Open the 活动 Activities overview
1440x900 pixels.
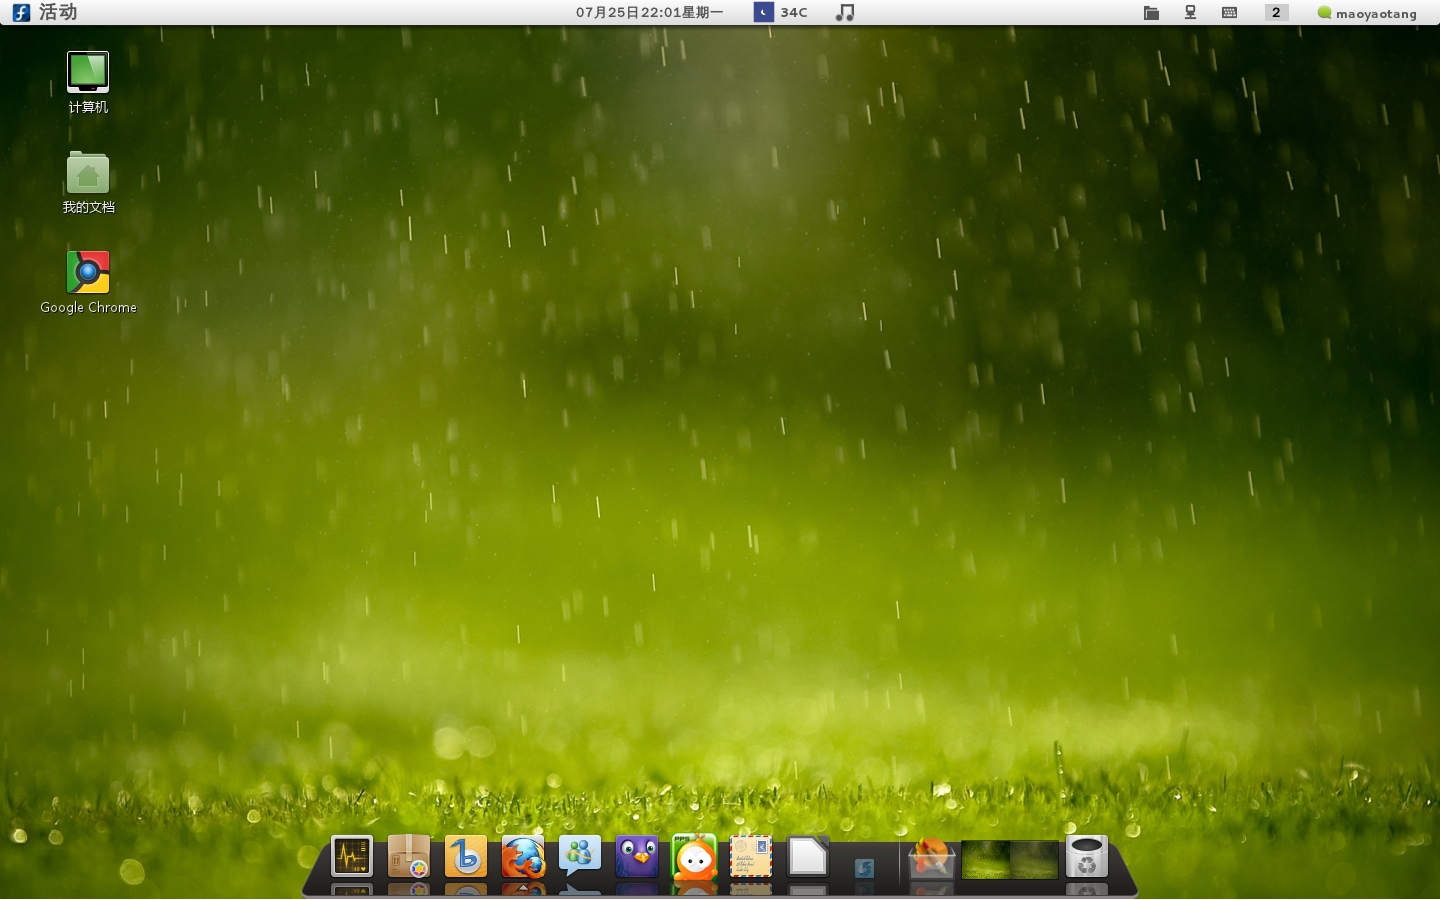coord(58,12)
